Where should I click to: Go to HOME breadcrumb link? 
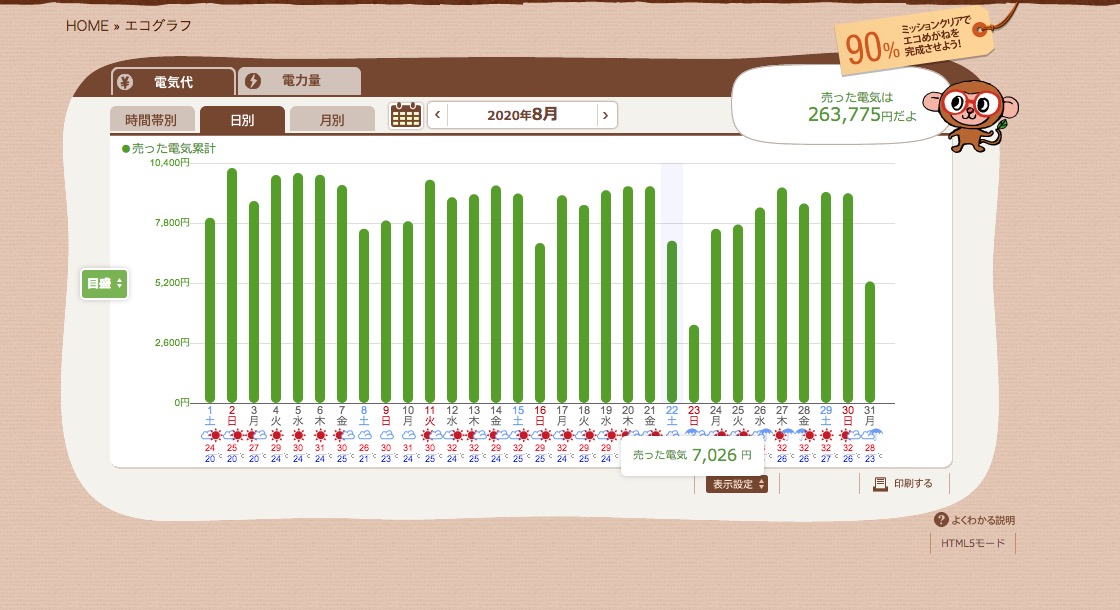point(87,26)
